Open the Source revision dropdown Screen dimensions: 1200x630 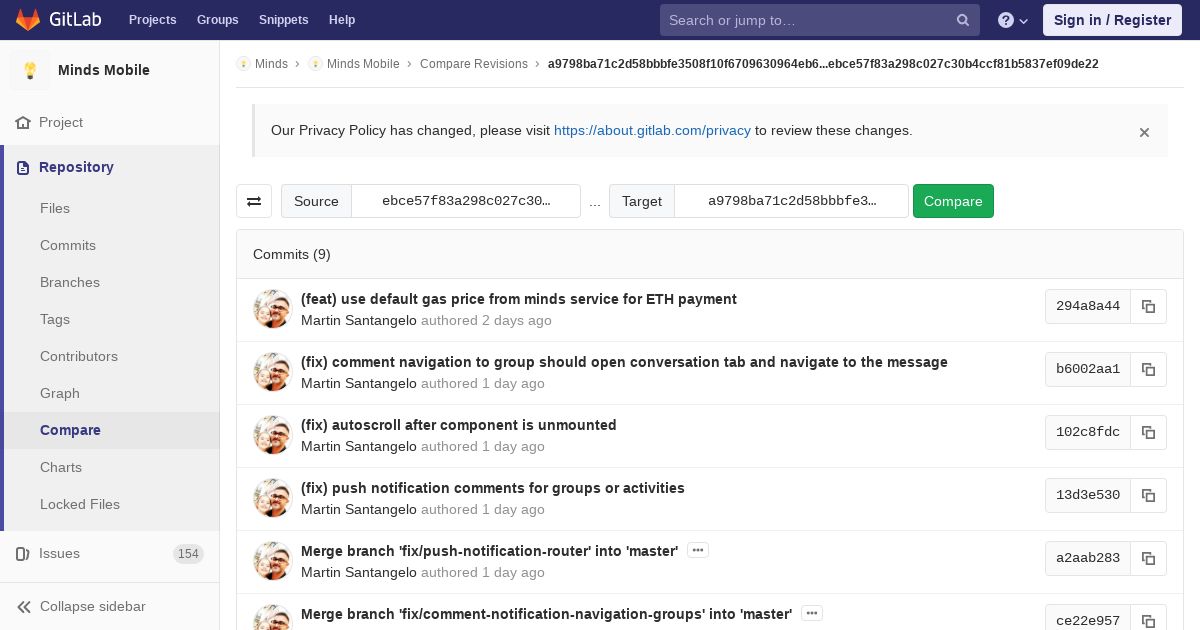466,201
